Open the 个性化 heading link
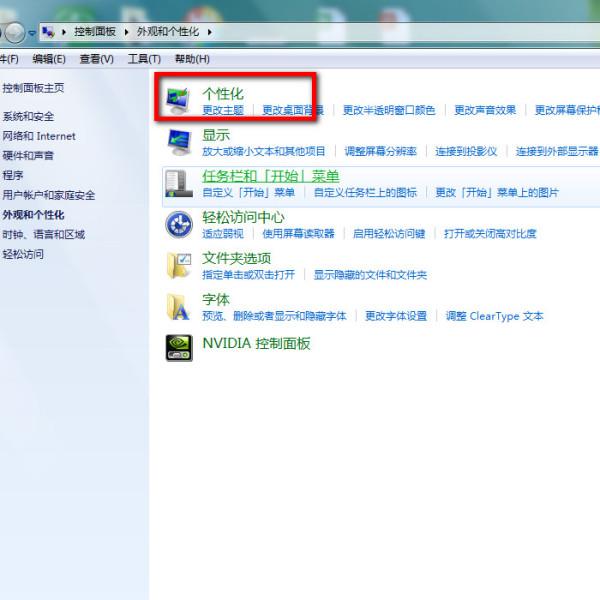Screen dimensions: 600x600 click(x=223, y=94)
